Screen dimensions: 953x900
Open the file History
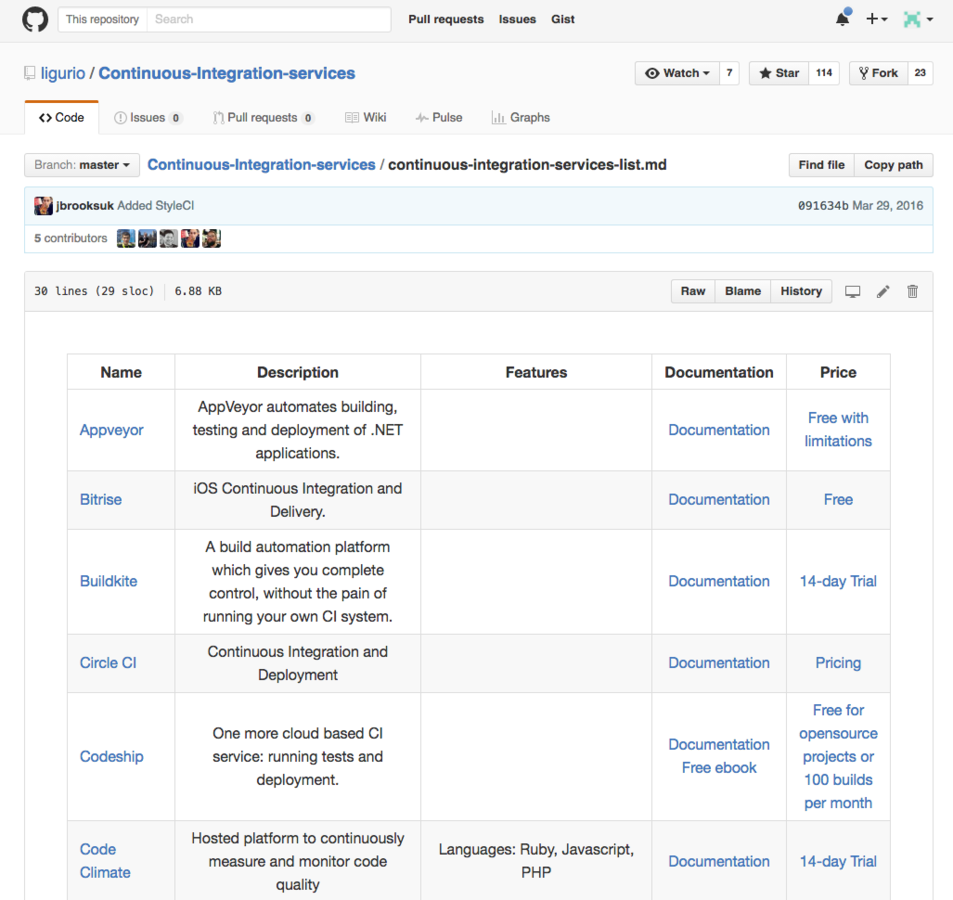pyautogui.click(x=801, y=291)
